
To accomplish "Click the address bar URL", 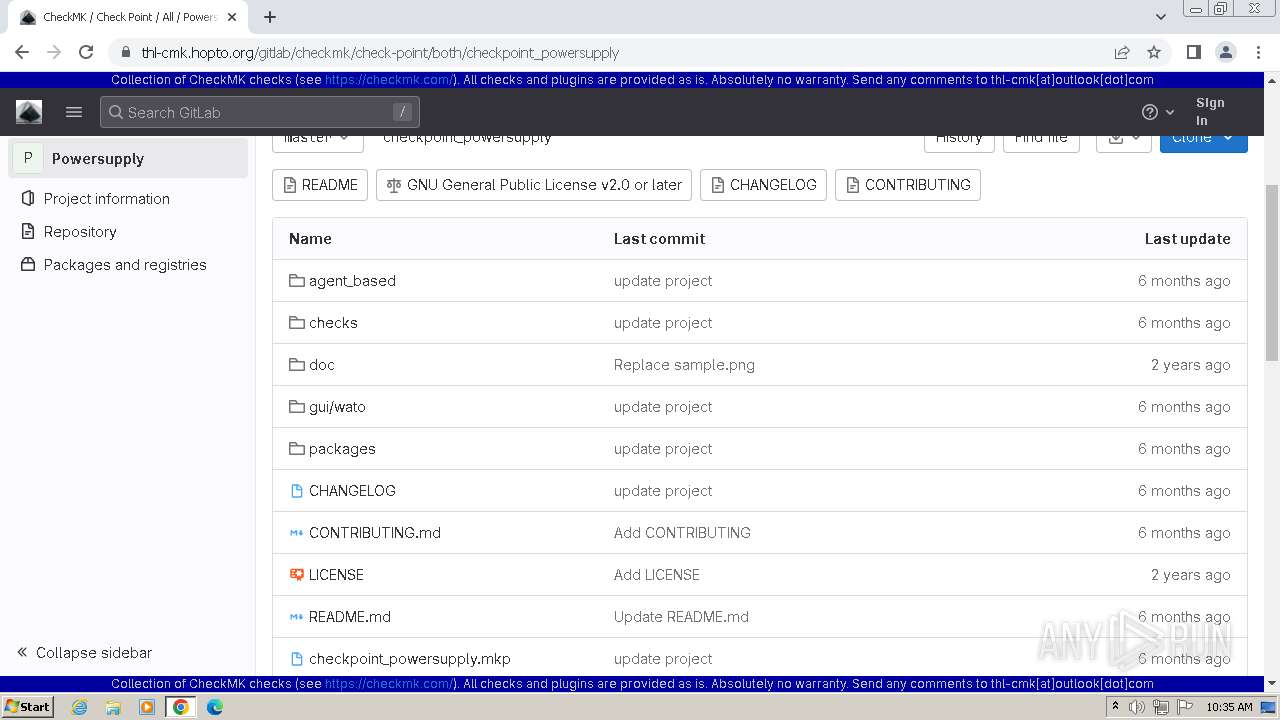I will coord(380,52).
